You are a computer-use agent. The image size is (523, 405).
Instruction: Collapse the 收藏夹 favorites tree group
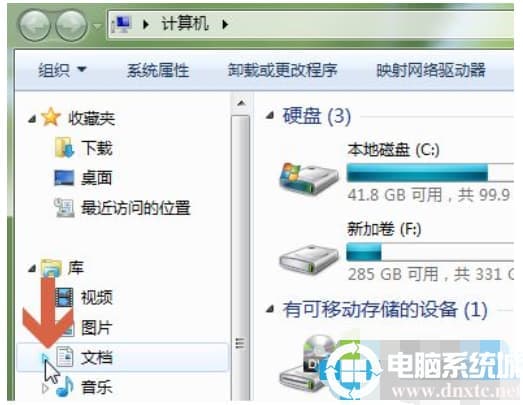click(32, 118)
